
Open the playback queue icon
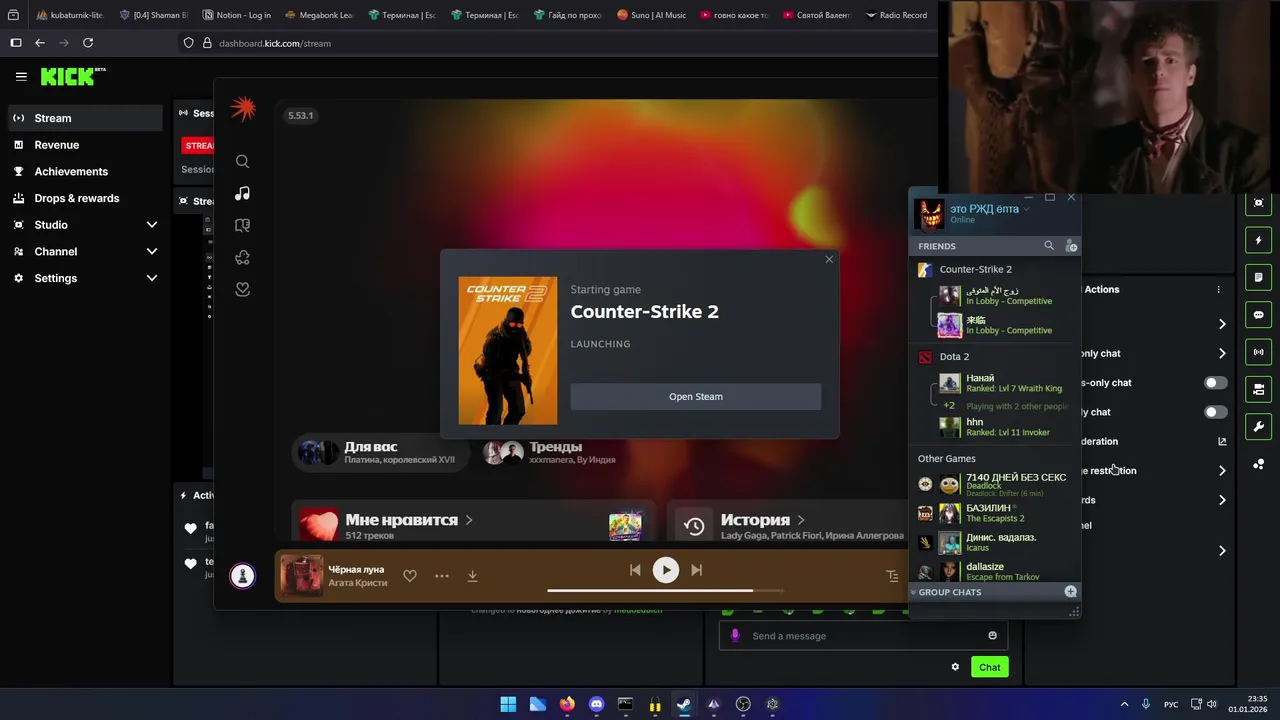[x=892, y=576]
